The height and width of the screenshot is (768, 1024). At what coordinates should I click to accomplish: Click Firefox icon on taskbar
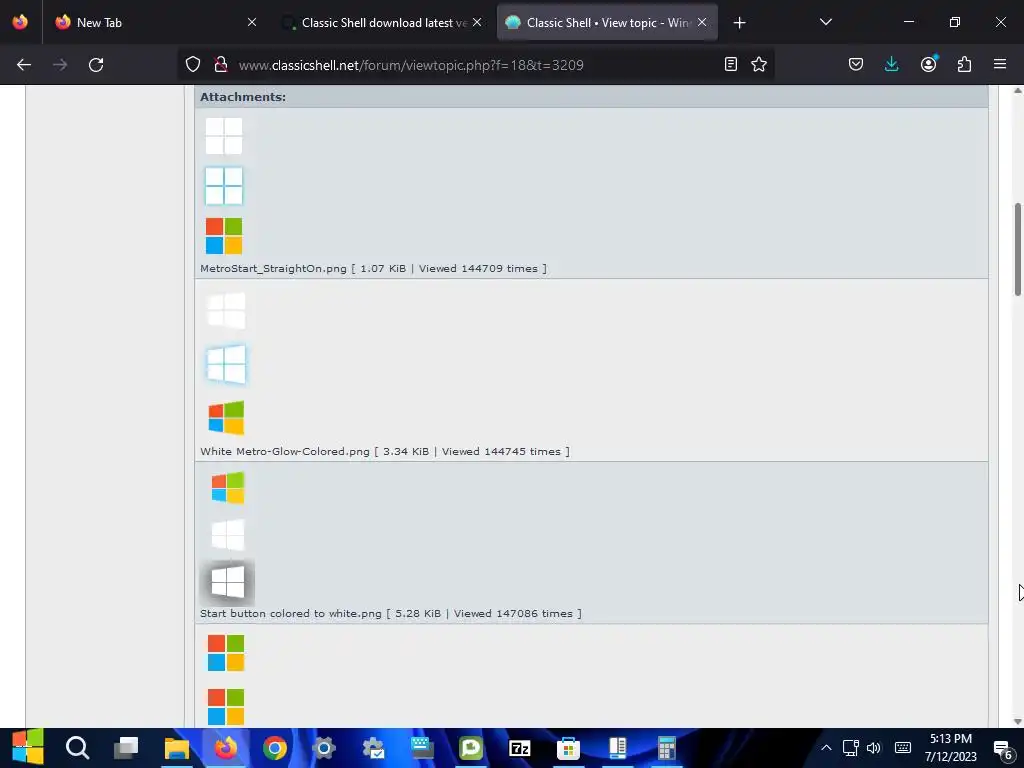tap(226, 748)
